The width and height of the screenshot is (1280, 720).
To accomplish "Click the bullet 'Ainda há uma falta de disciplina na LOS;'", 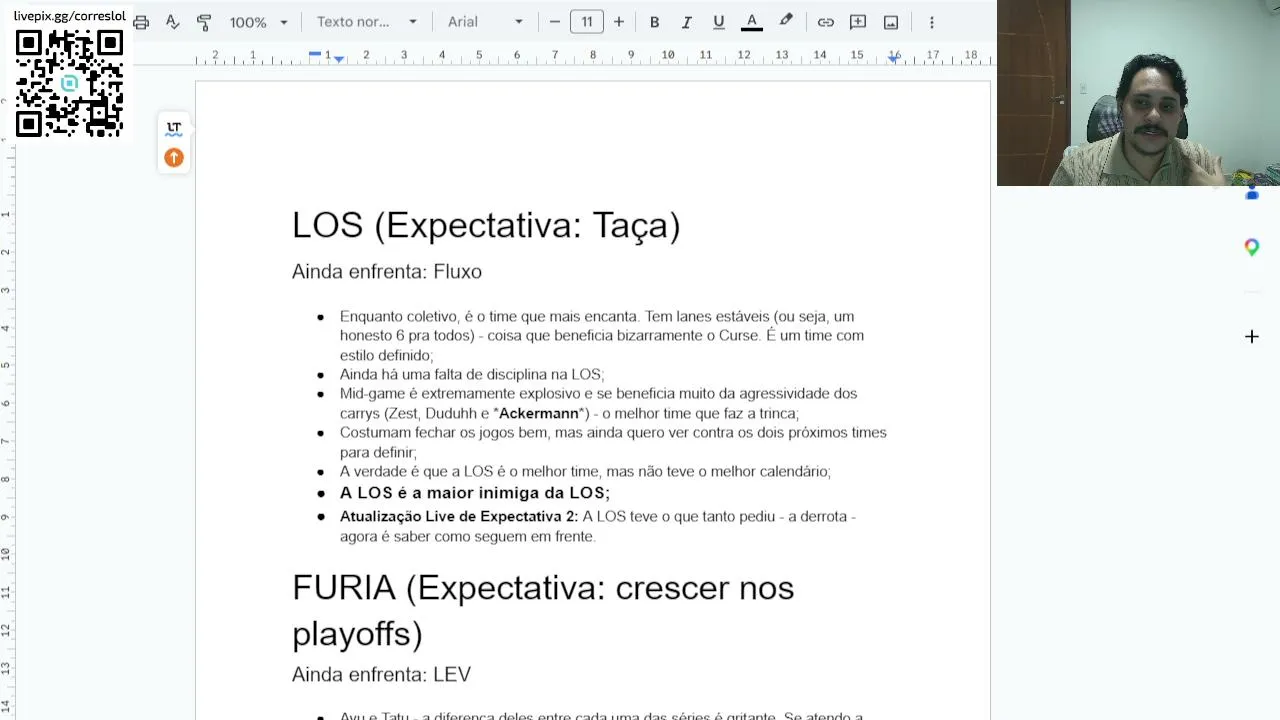I will (472, 374).
